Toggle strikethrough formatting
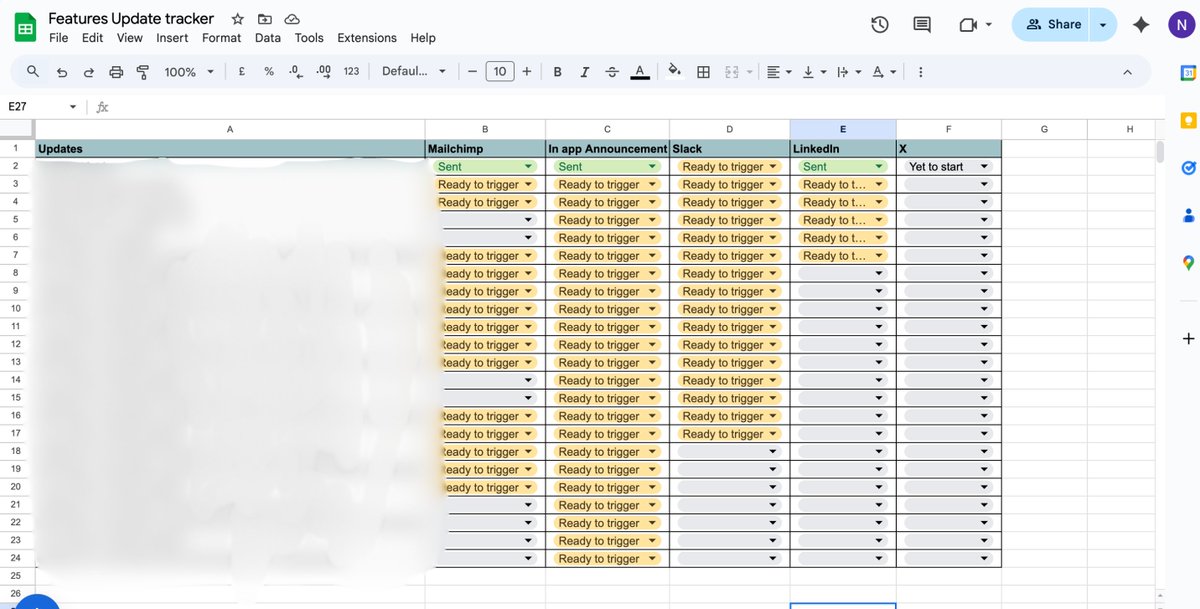Image resolution: width=1200 pixels, height=609 pixels. pyautogui.click(x=612, y=72)
